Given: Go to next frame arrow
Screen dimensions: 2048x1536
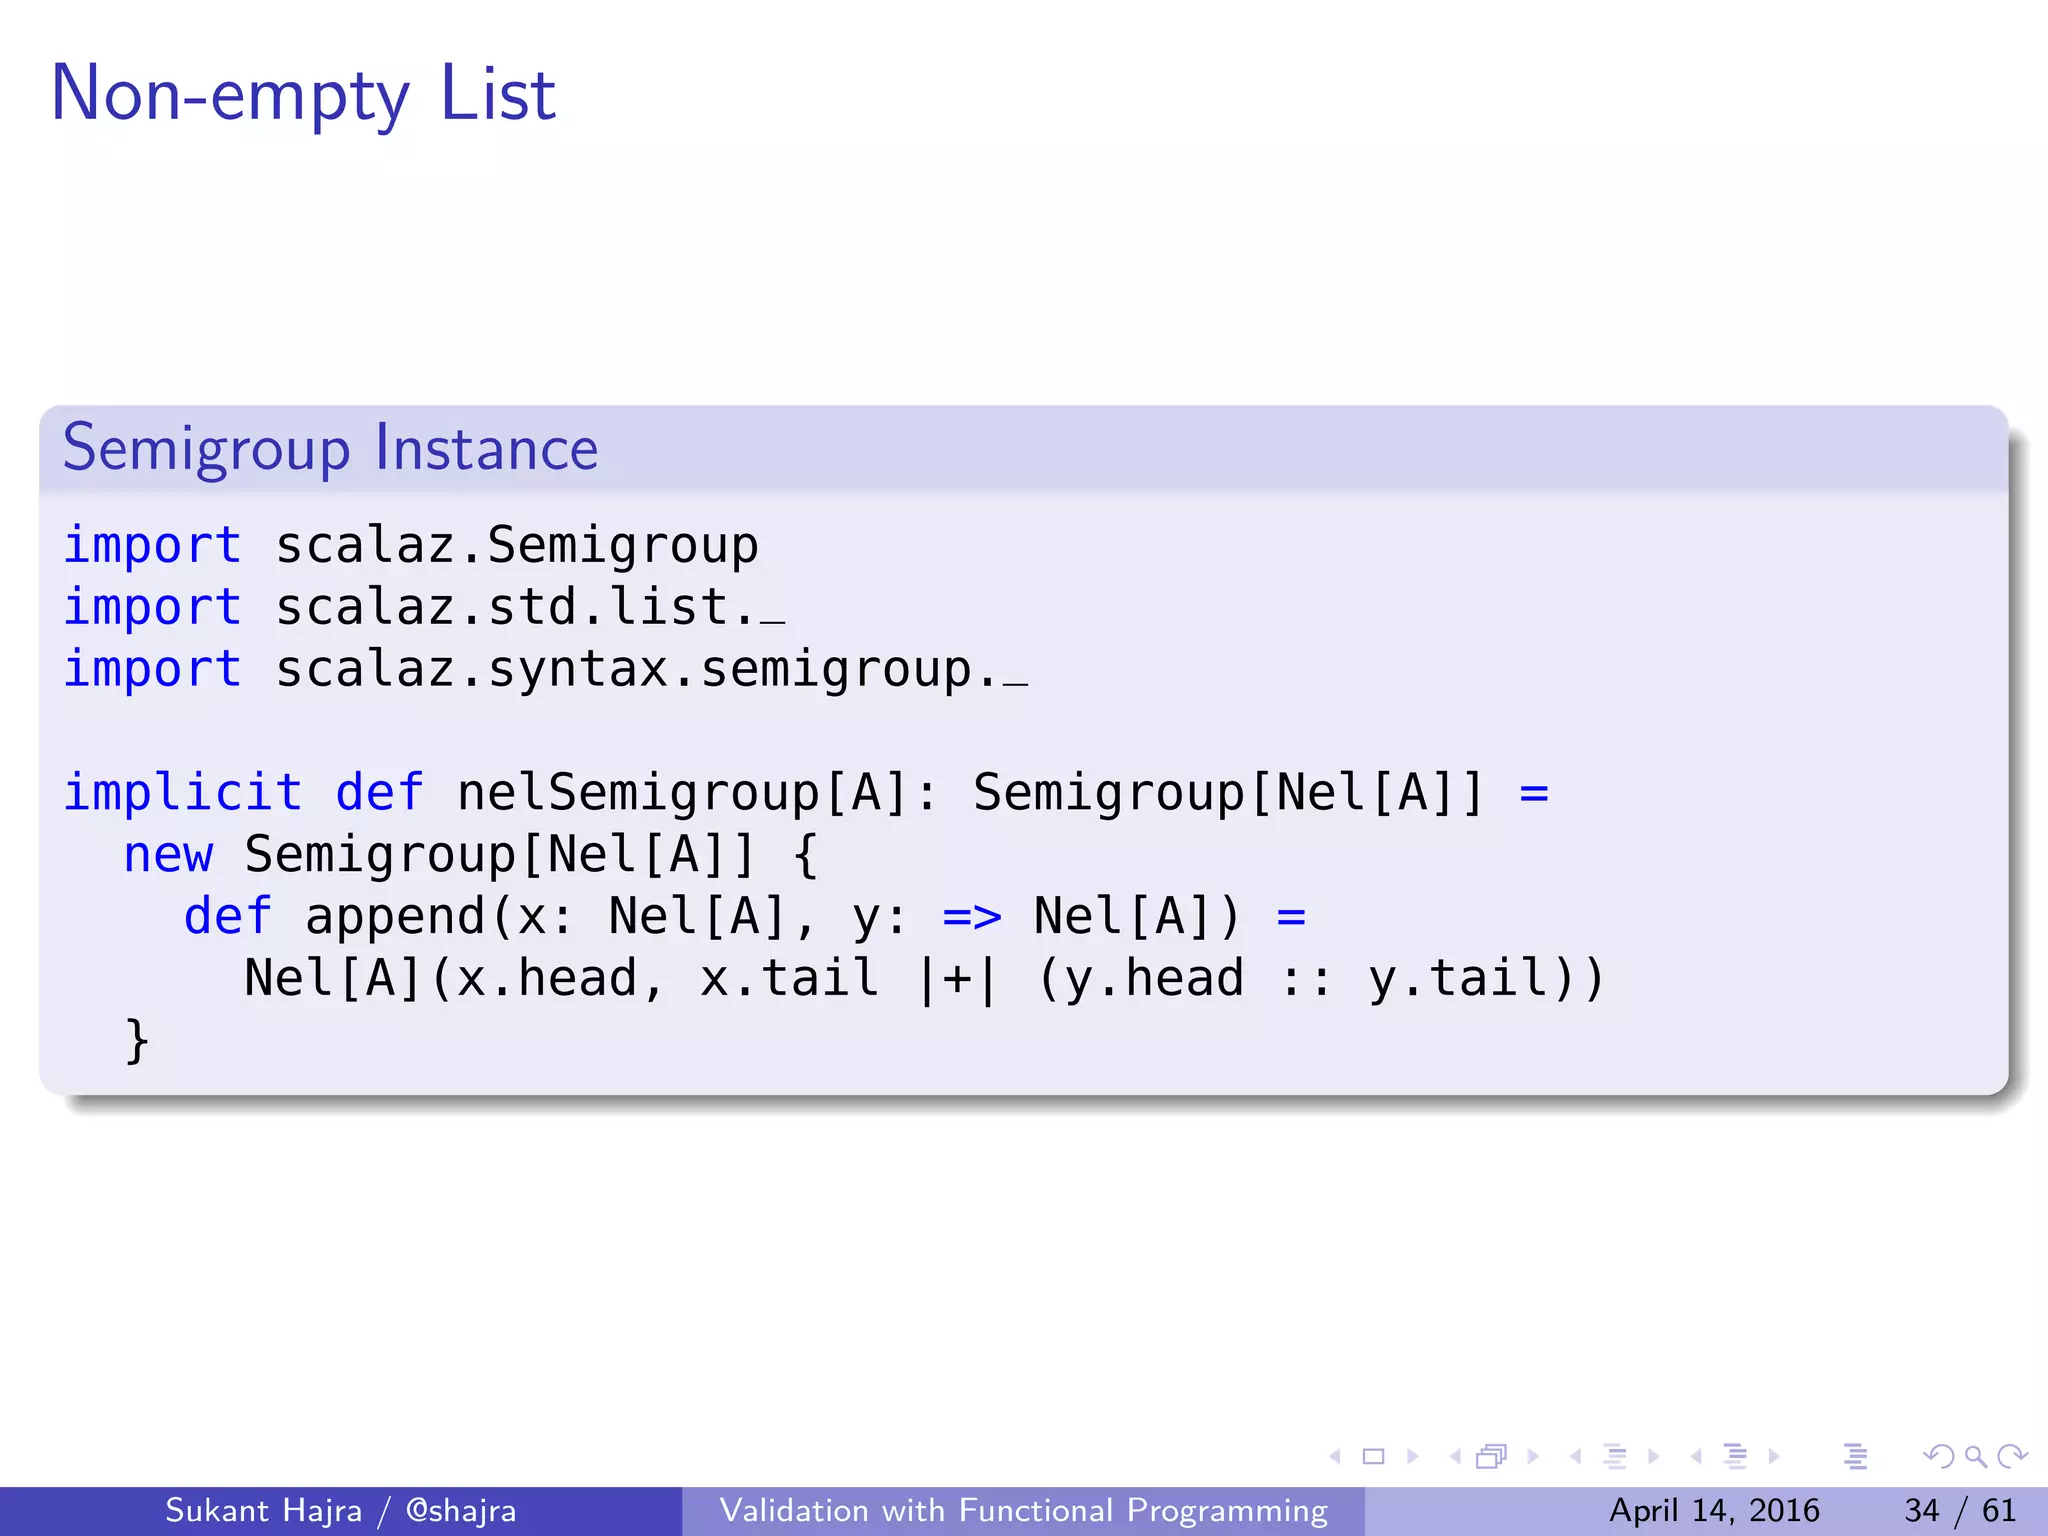Looking at the screenshot, I should [1533, 1457].
